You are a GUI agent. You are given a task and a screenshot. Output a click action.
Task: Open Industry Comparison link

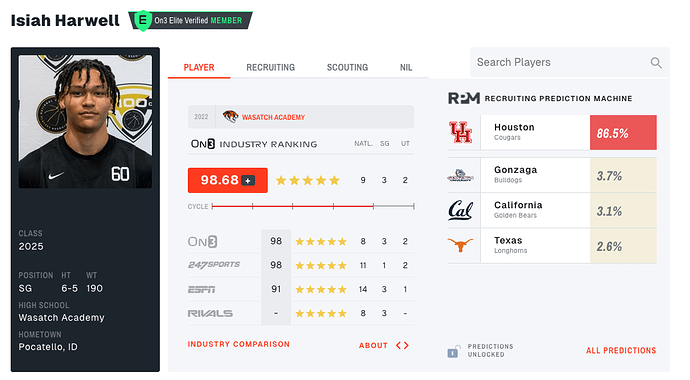point(239,344)
